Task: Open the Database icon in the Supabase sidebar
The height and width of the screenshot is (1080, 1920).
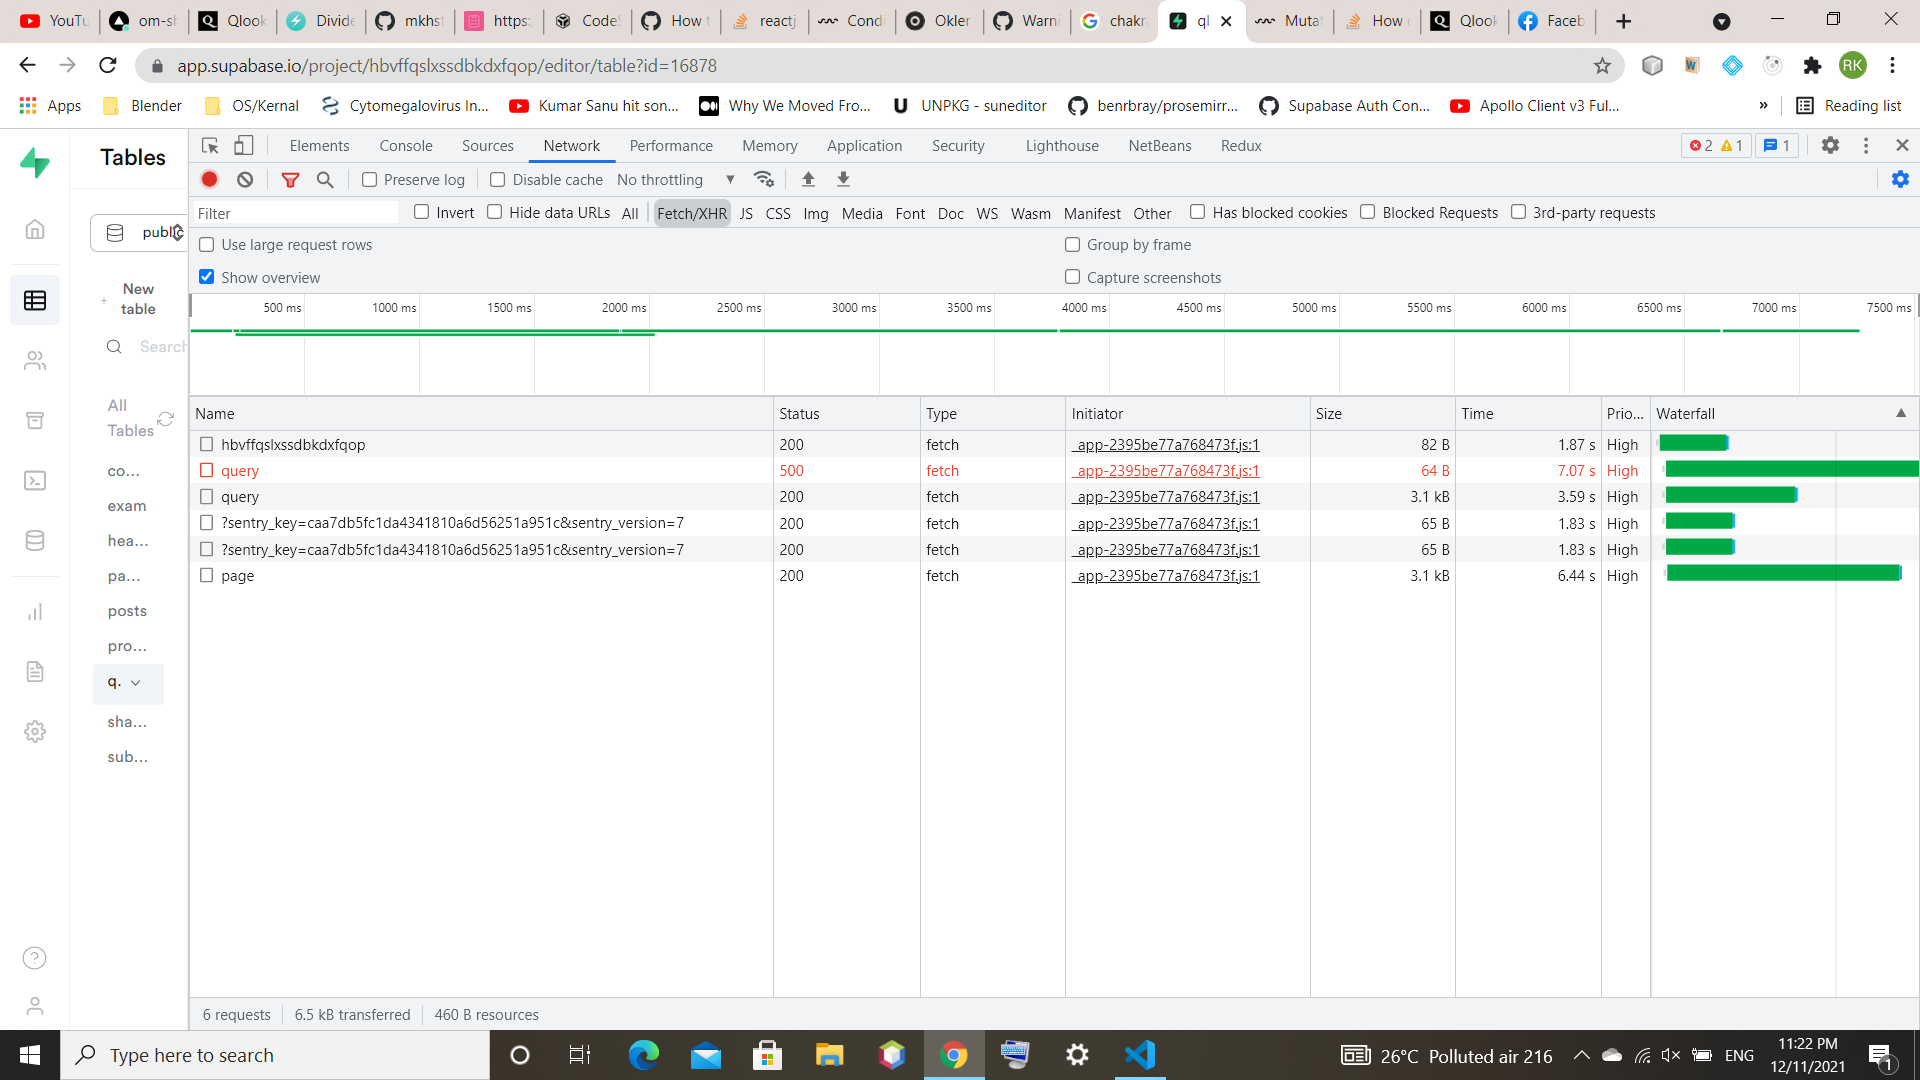Action: coord(35,540)
